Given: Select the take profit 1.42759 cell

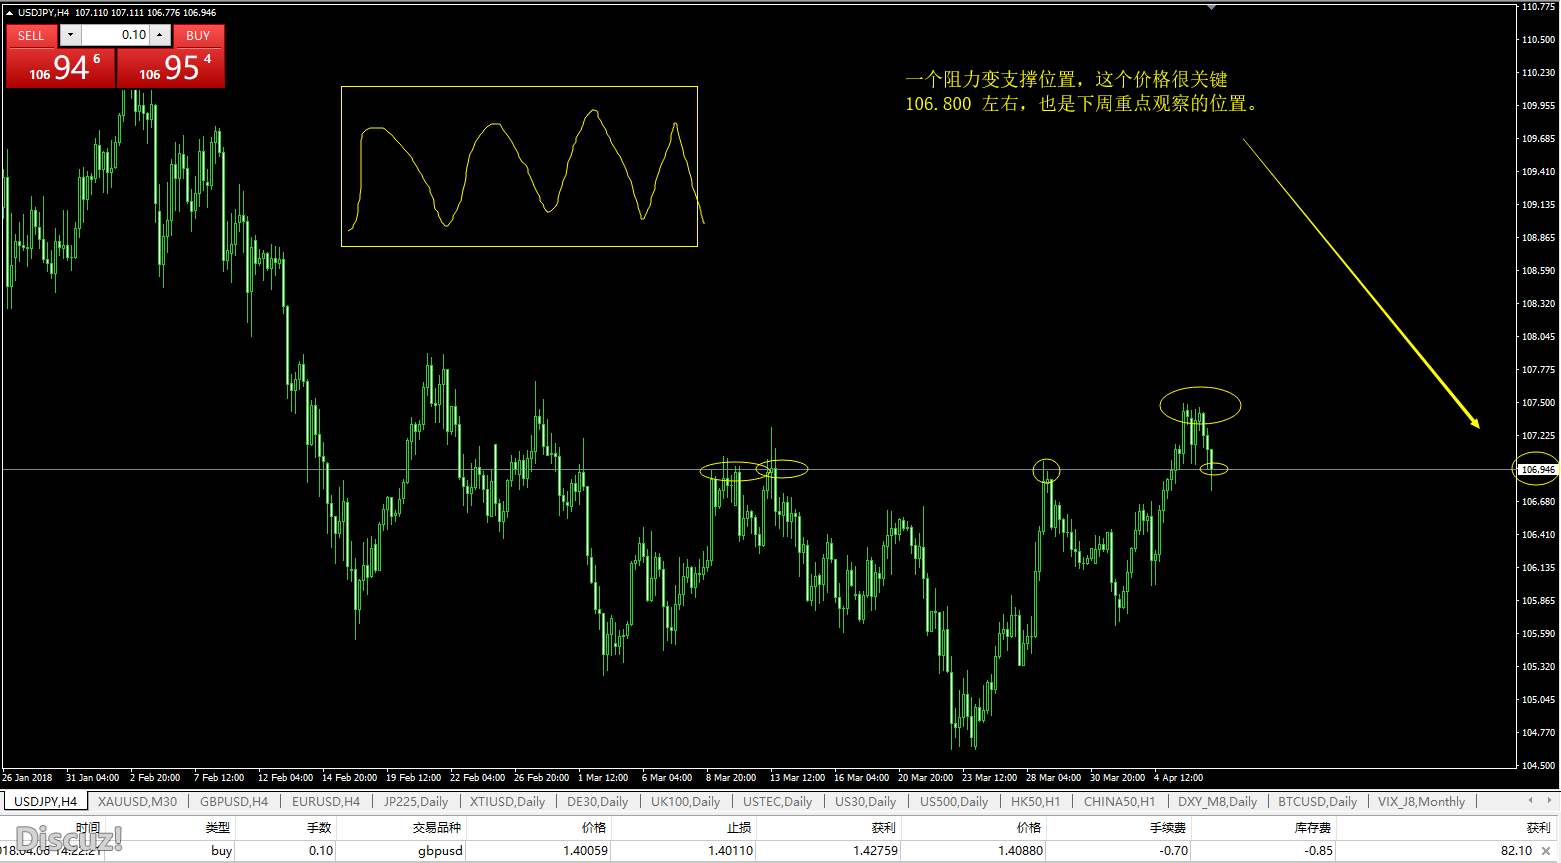Looking at the screenshot, I should (875, 851).
